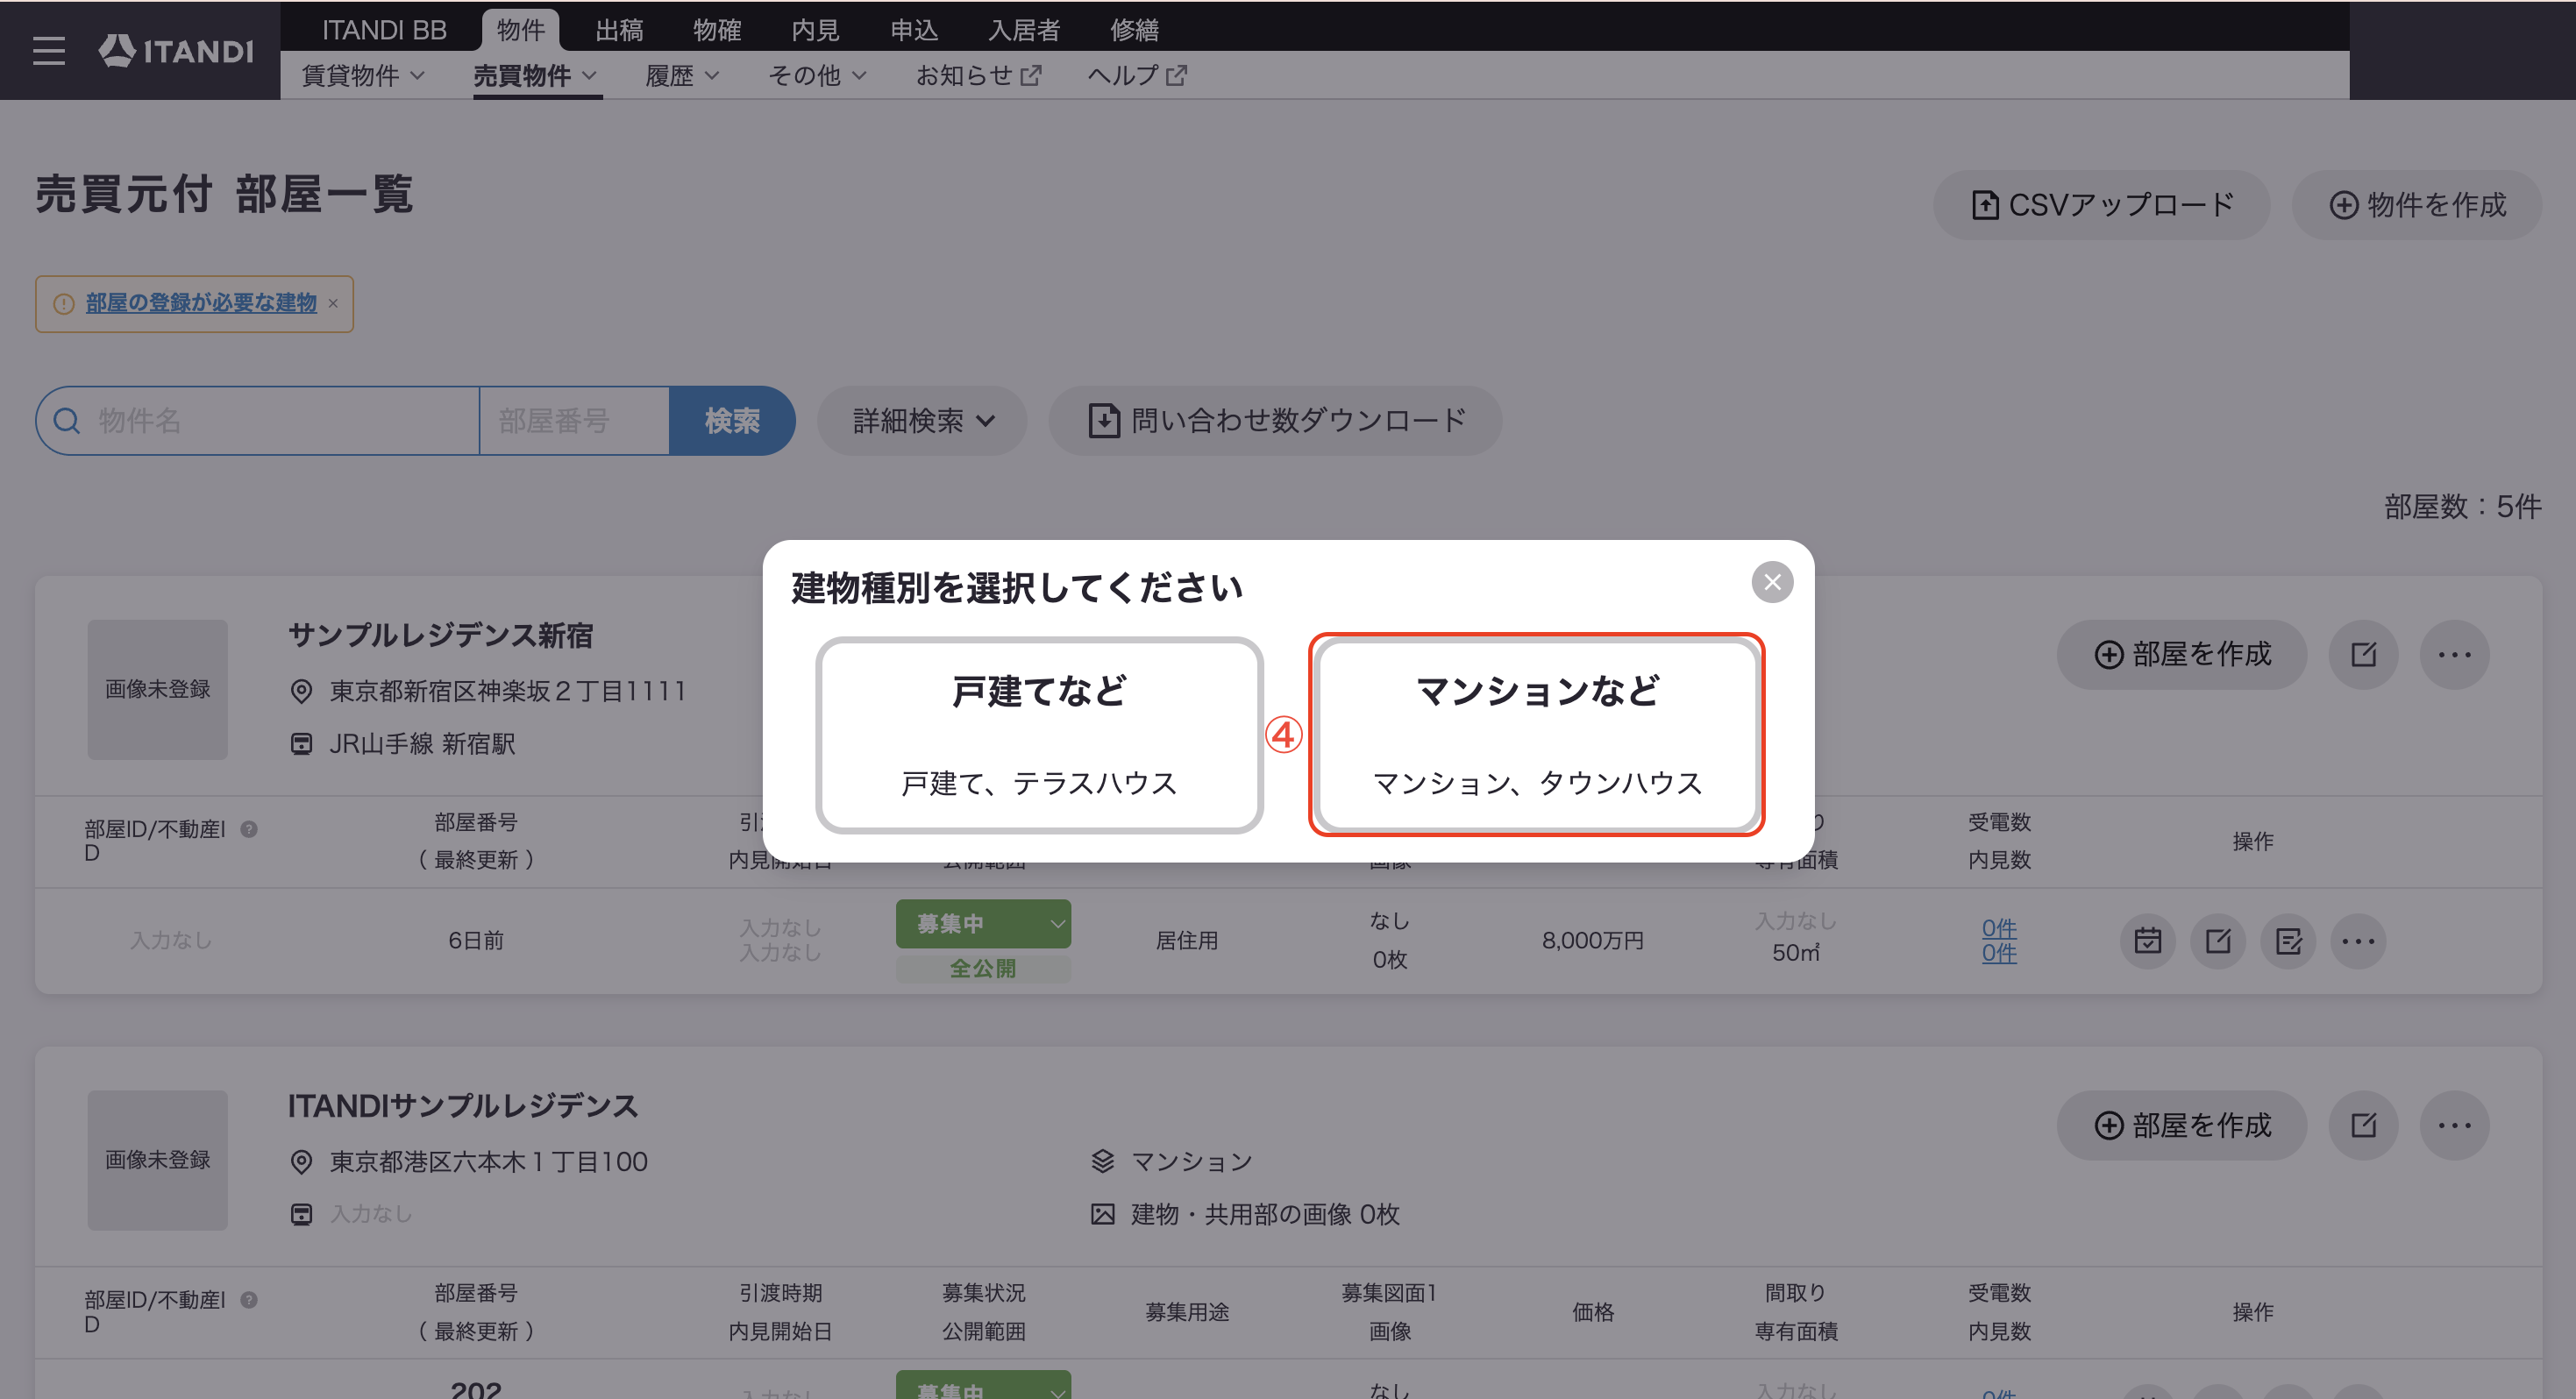Select 戸建てなど building type
Viewport: 2576px width, 1399px height.
1039,735
